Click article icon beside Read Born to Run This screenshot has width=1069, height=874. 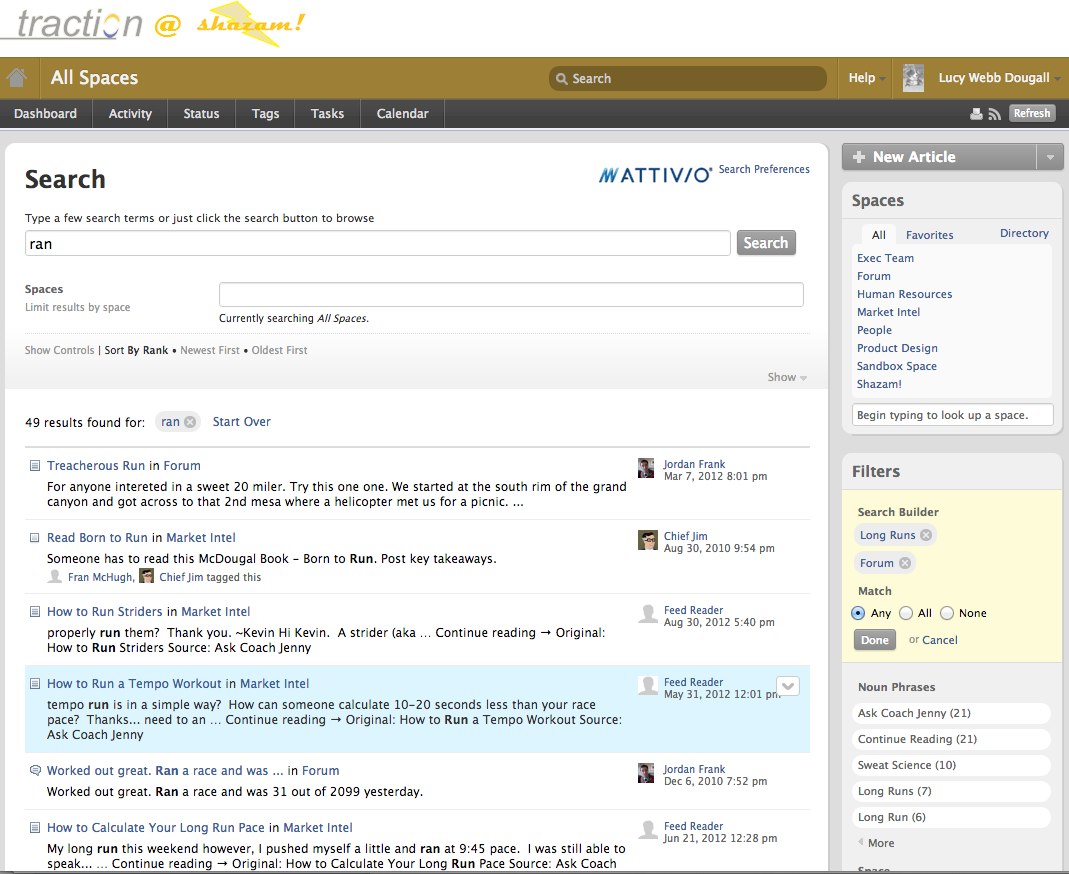[35, 538]
